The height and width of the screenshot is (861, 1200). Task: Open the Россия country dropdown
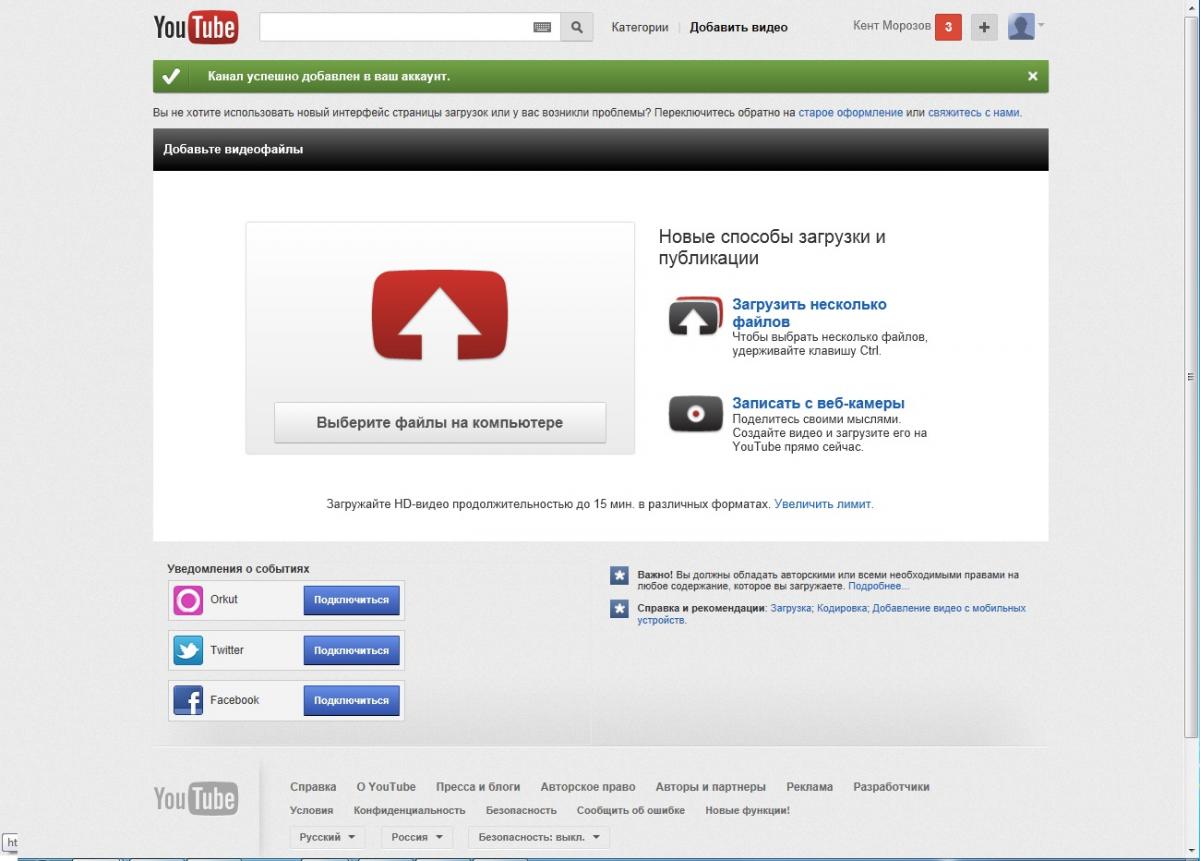[417, 837]
